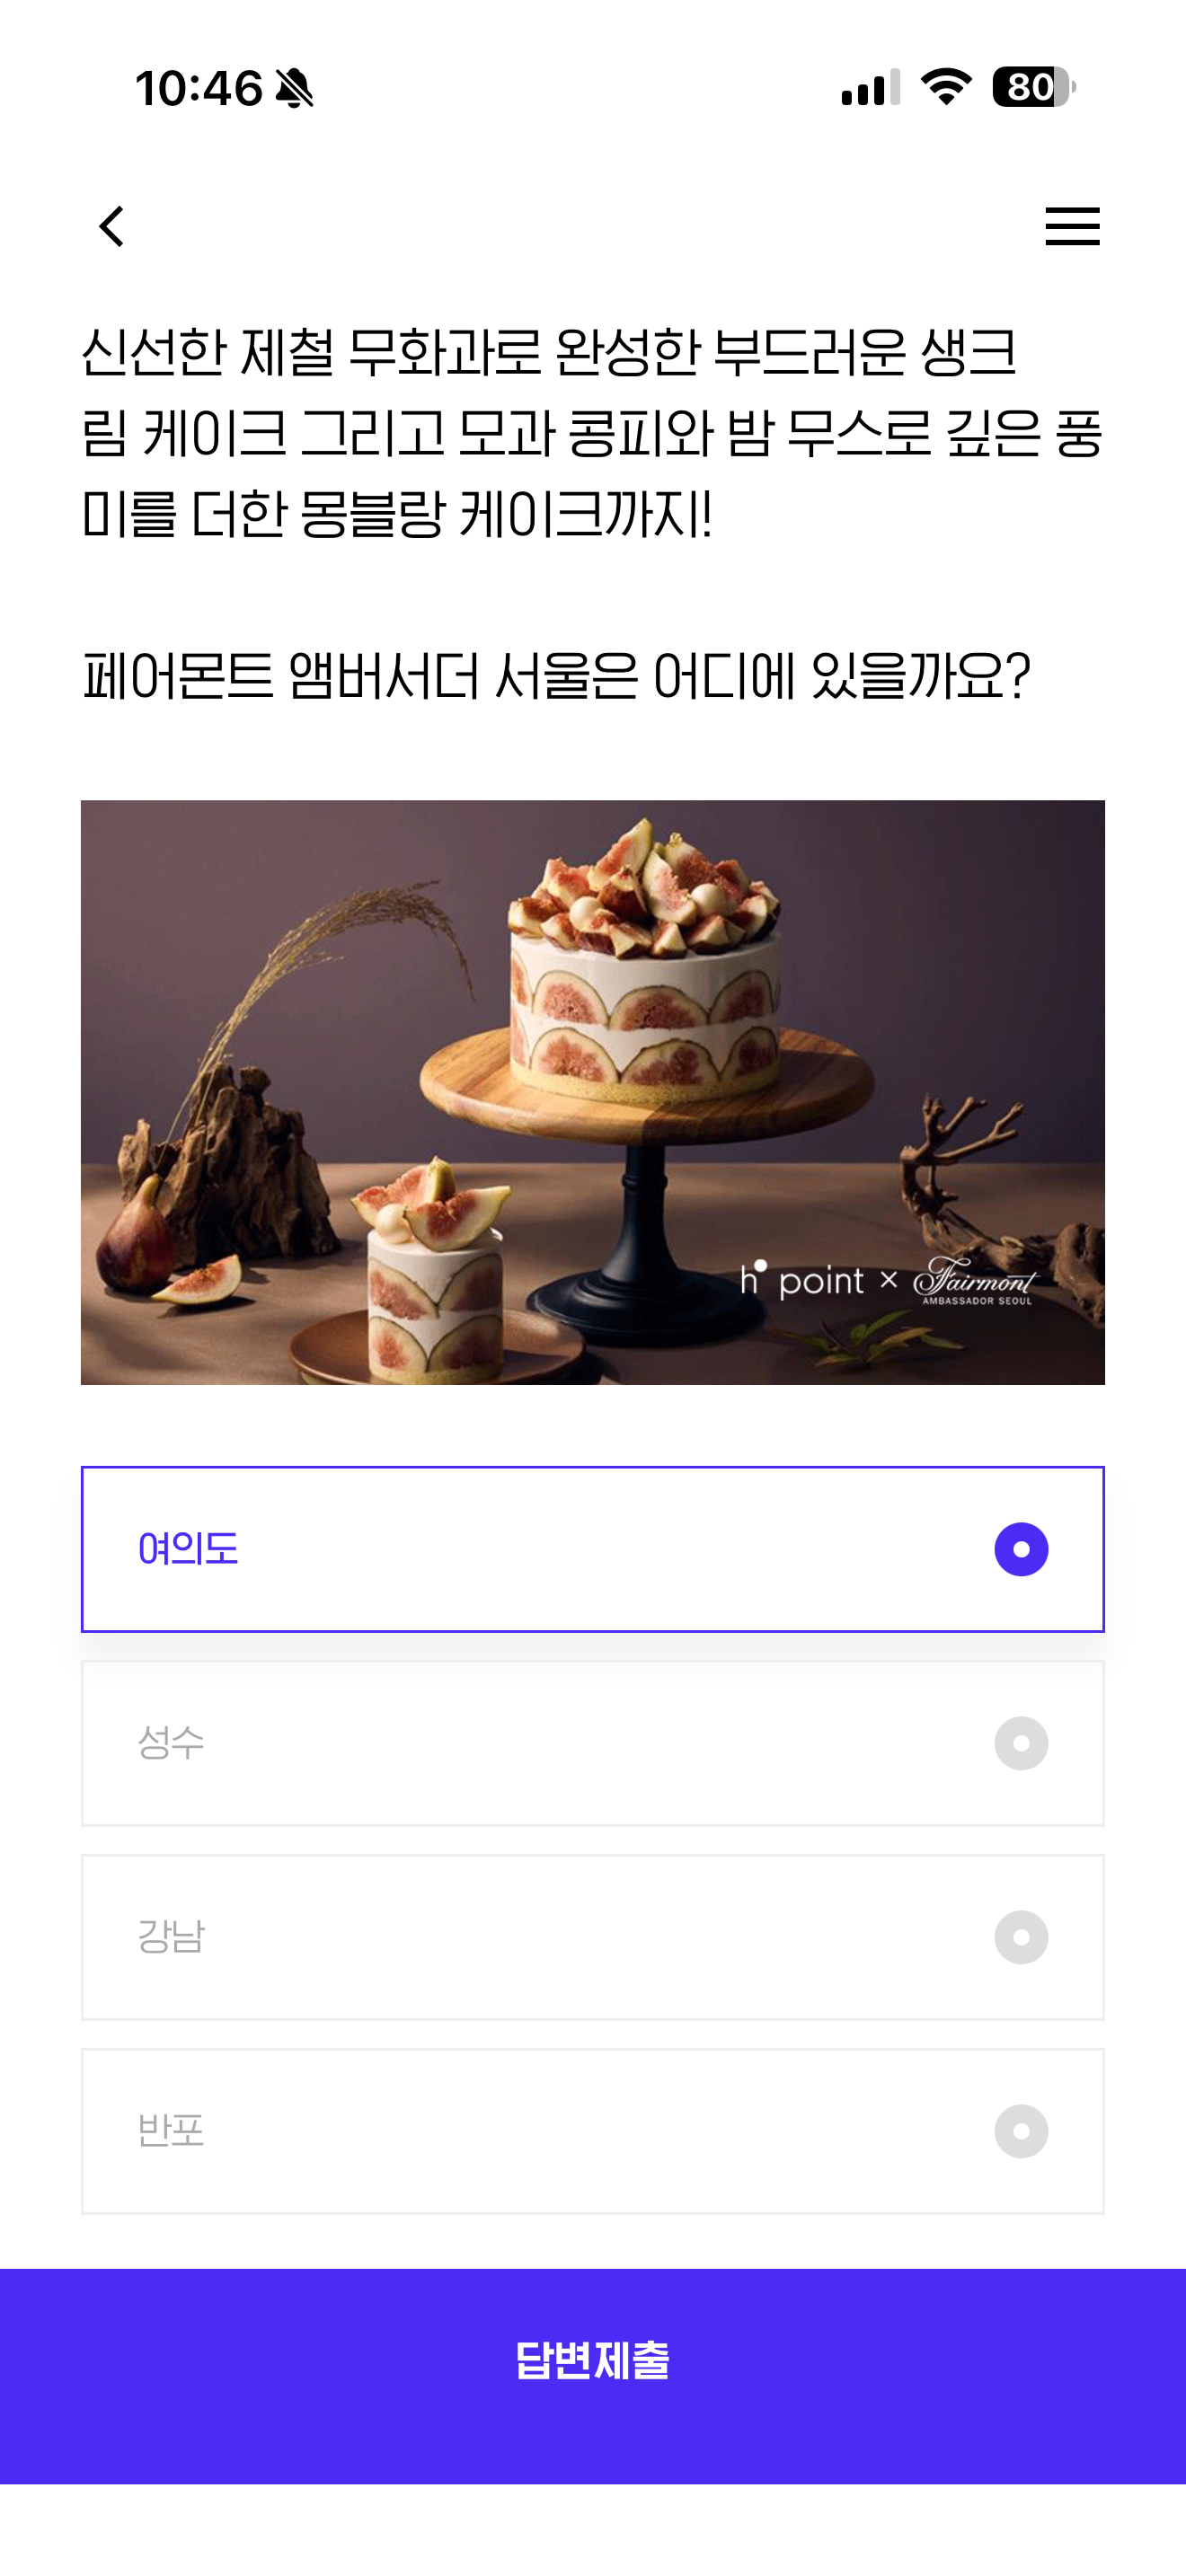The height and width of the screenshot is (2576, 1186).
Task: Choose the 반포 answer option label
Action: (x=171, y=2131)
